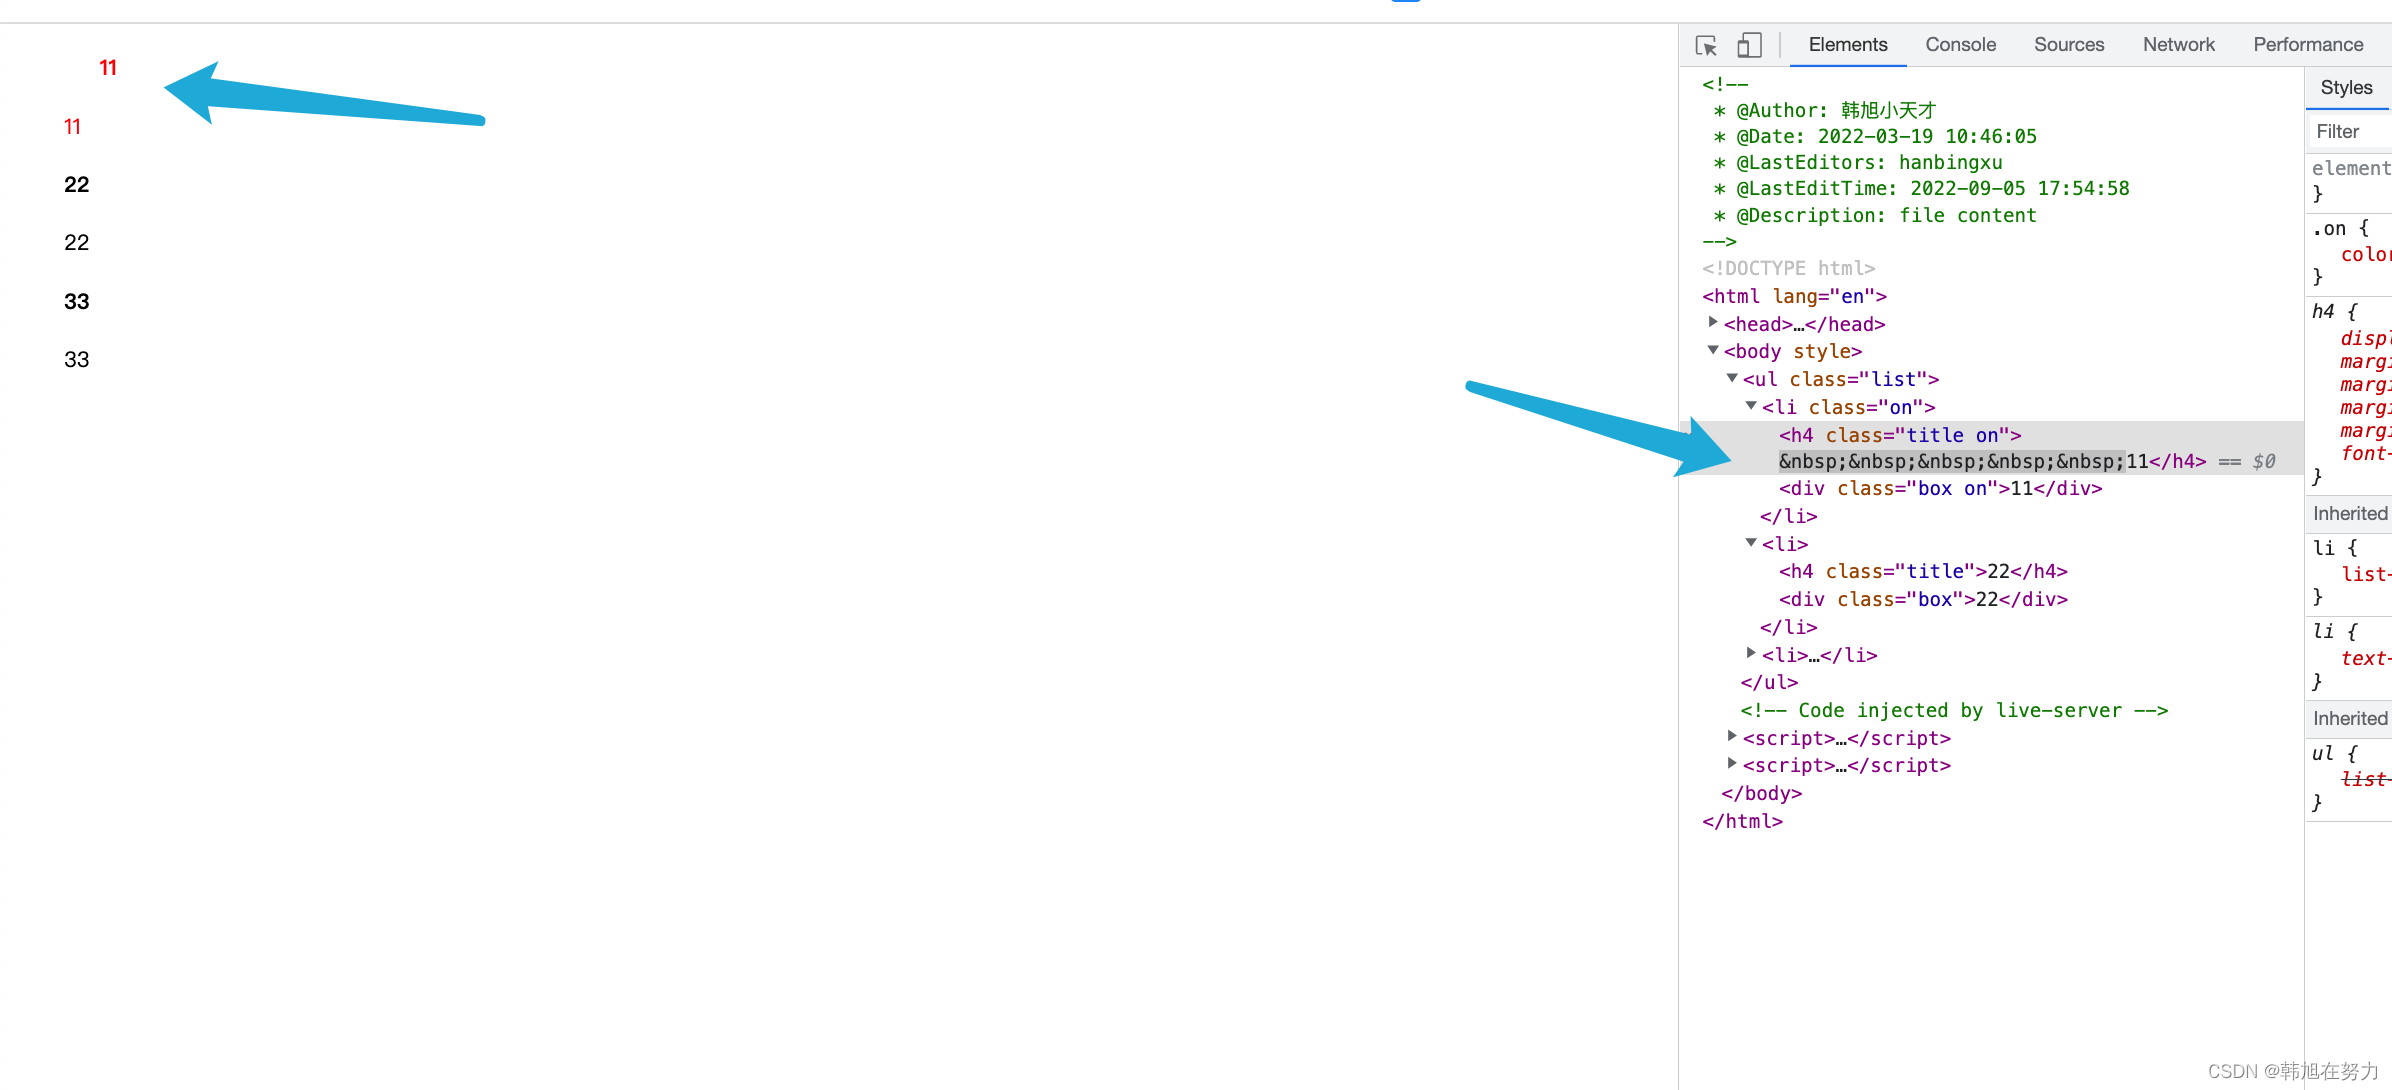Select the h4 title 22 node
The height and width of the screenshot is (1090, 2392).
pos(1922,572)
